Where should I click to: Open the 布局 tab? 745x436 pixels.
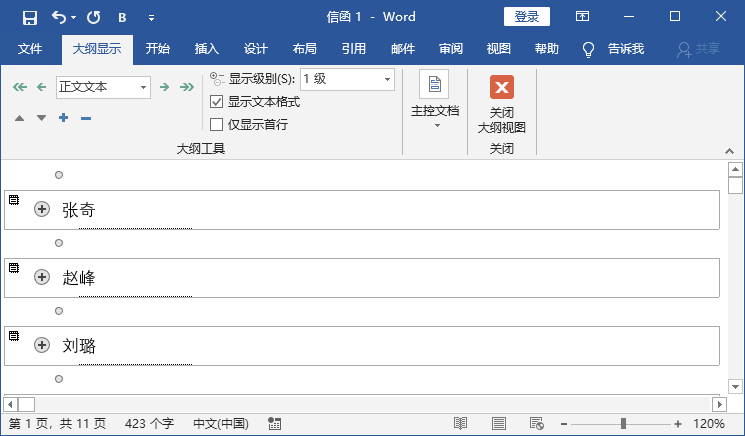305,49
